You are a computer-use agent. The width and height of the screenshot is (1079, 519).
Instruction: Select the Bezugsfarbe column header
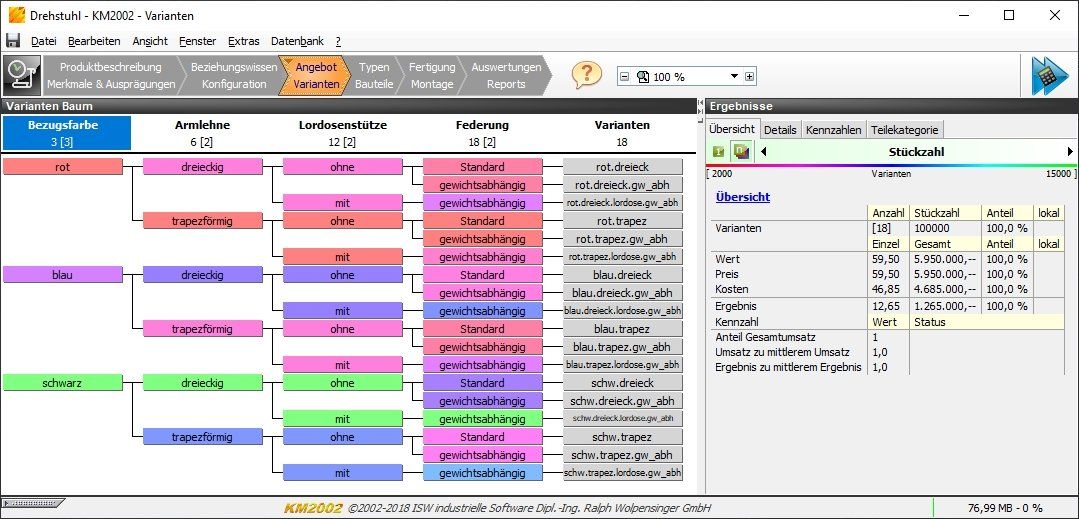click(x=66, y=133)
